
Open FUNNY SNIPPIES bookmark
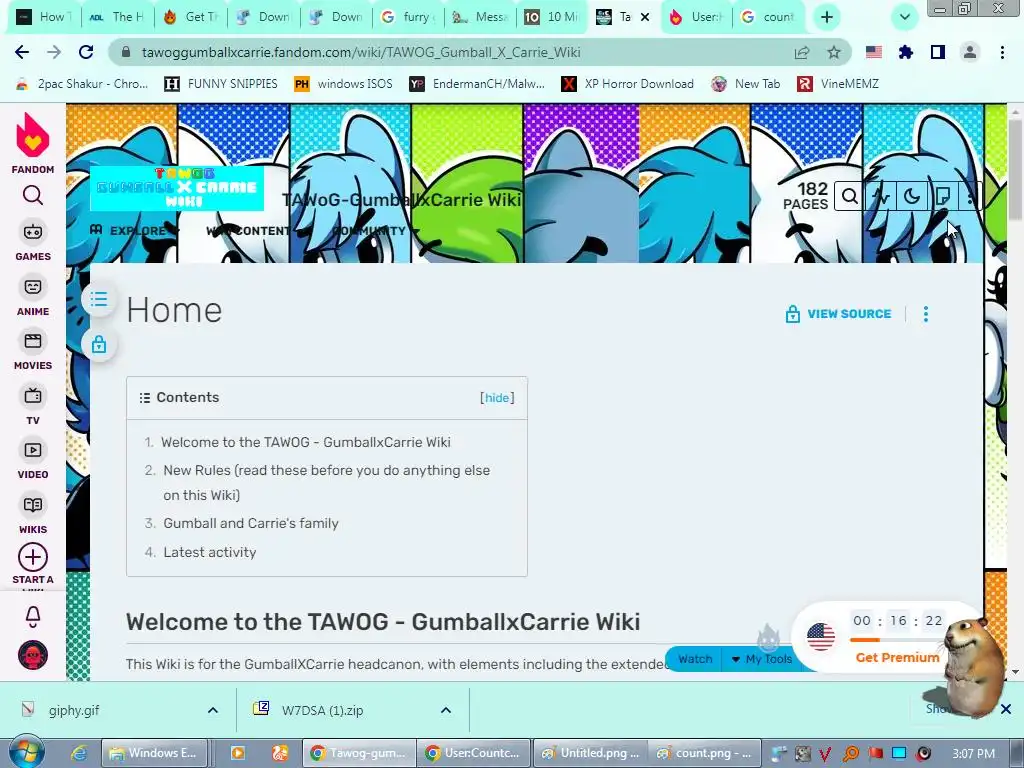click(221, 84)
